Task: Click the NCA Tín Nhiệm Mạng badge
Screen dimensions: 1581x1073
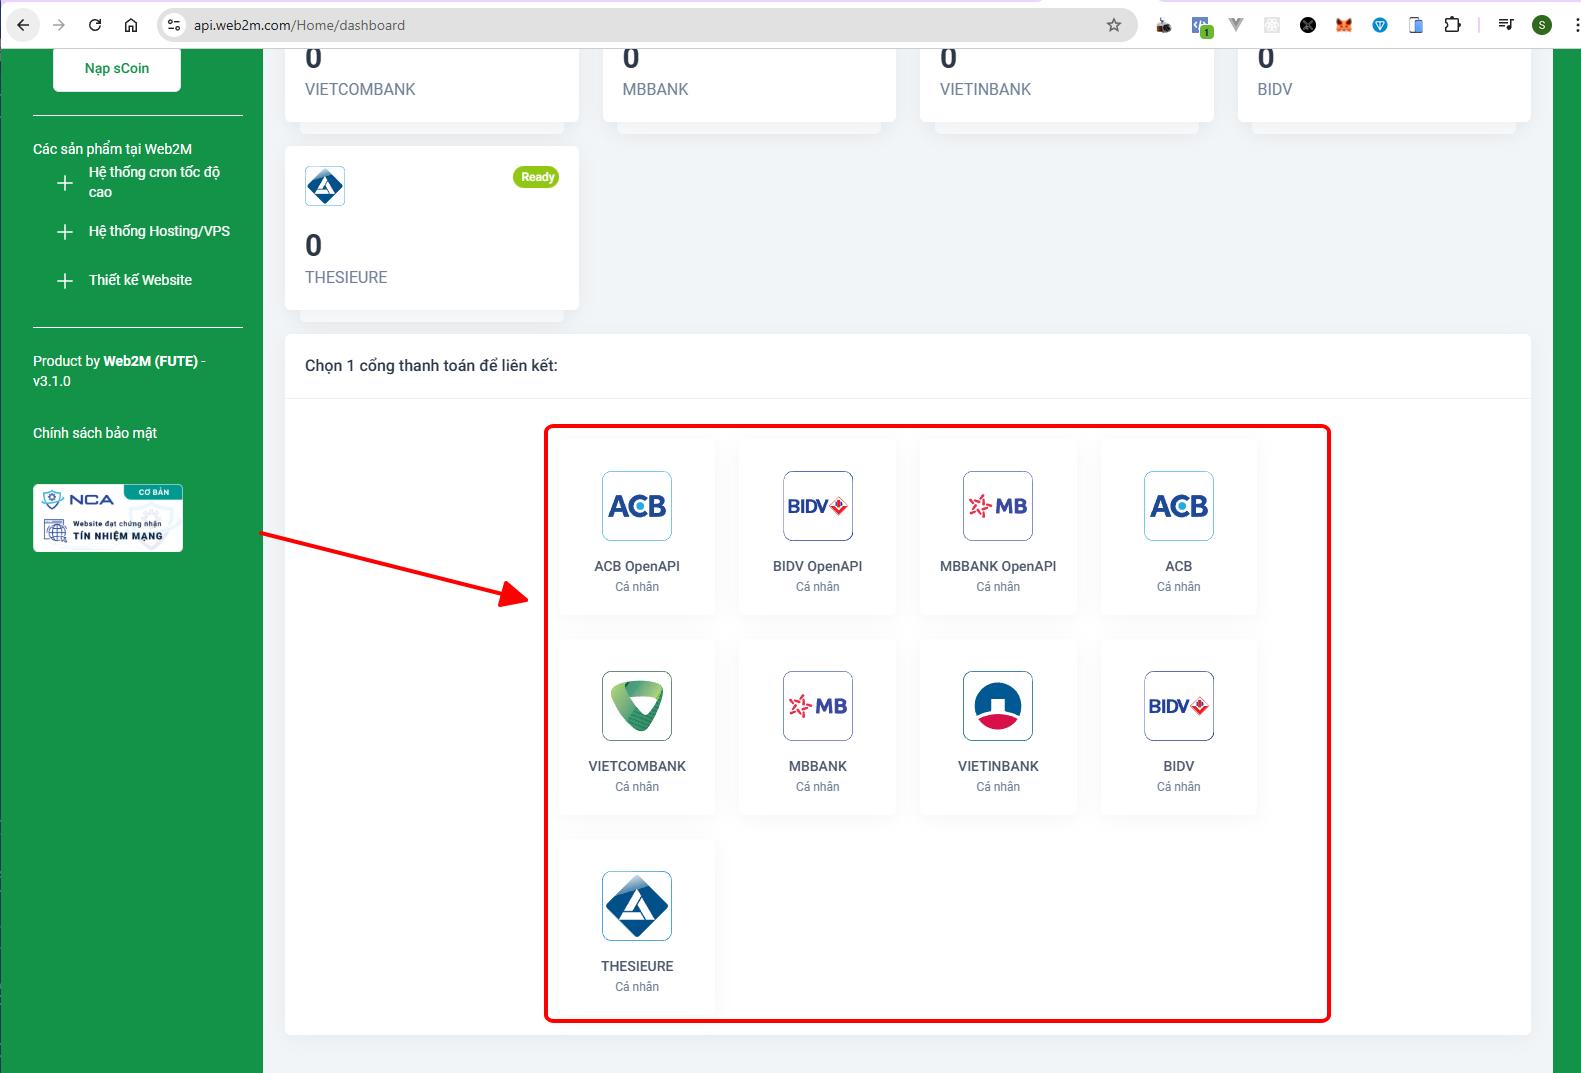Action: tap(108, 518)
